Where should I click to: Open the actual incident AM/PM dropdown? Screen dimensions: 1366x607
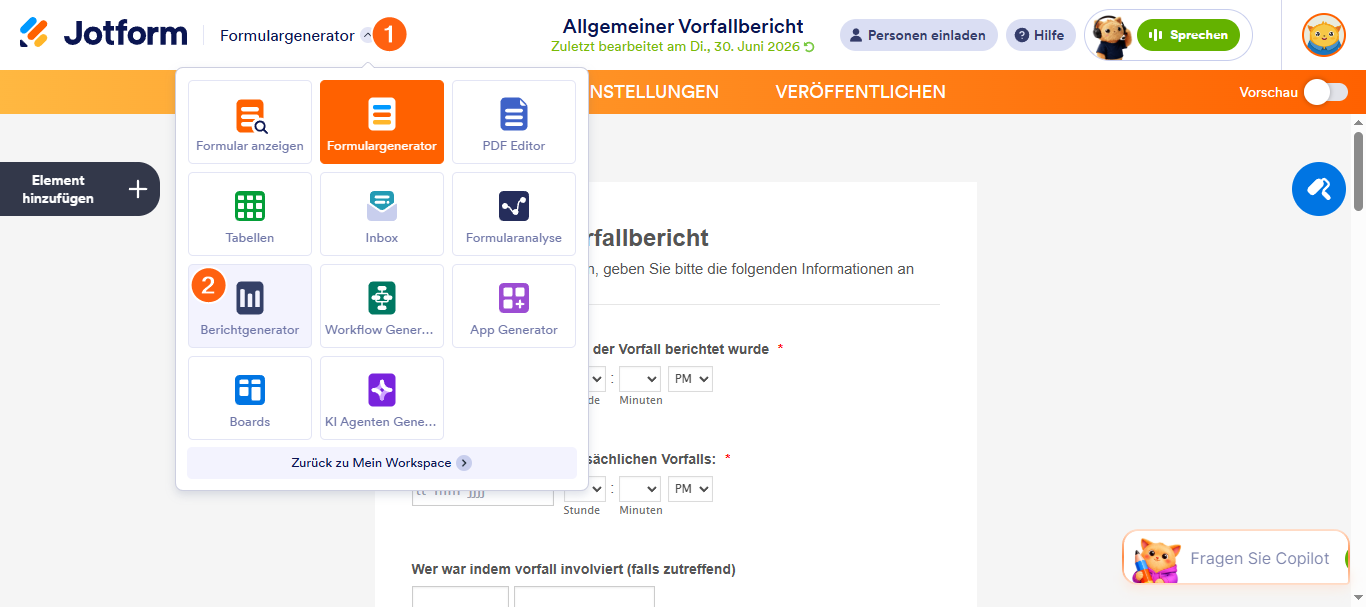coord(690,489)
